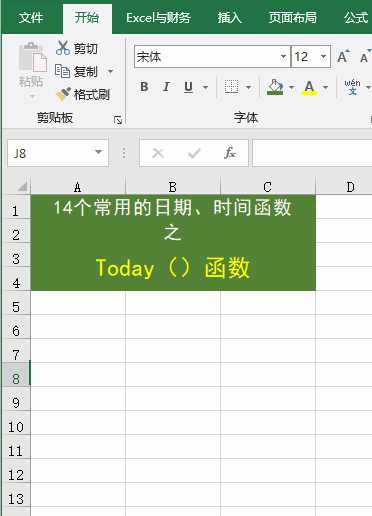This screenshot has height=516, width=372.
Task: Select the merged Today（）函数 title cell
Action: (173, 242)
